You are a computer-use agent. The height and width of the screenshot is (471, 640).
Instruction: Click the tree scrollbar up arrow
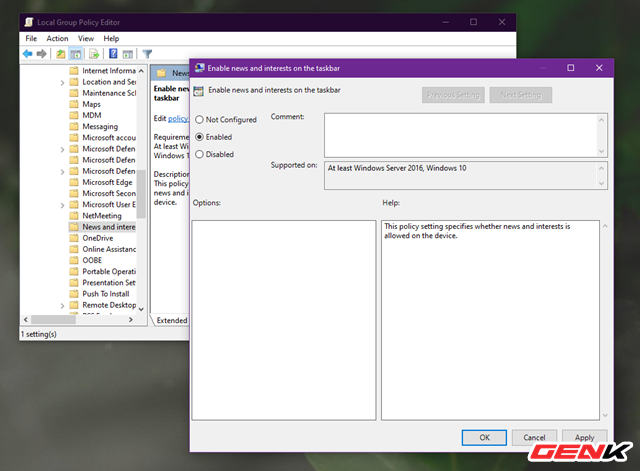pos(141,71)
